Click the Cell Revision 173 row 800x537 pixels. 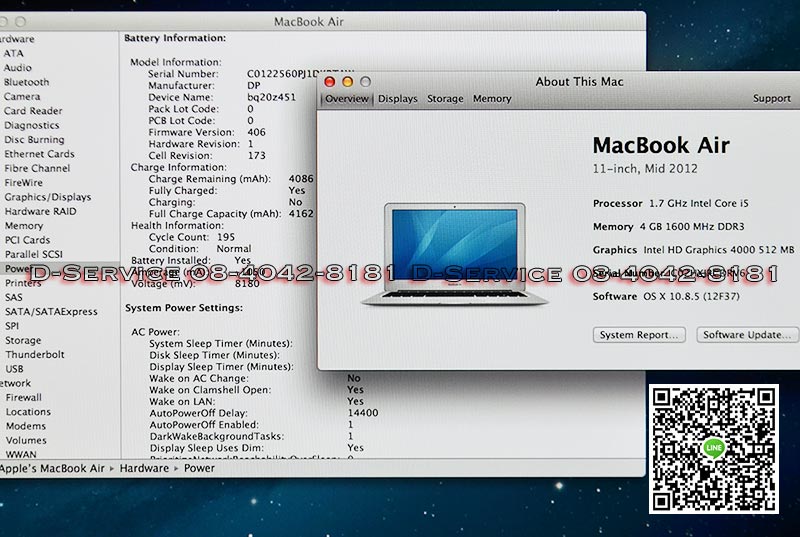[207, 156]
